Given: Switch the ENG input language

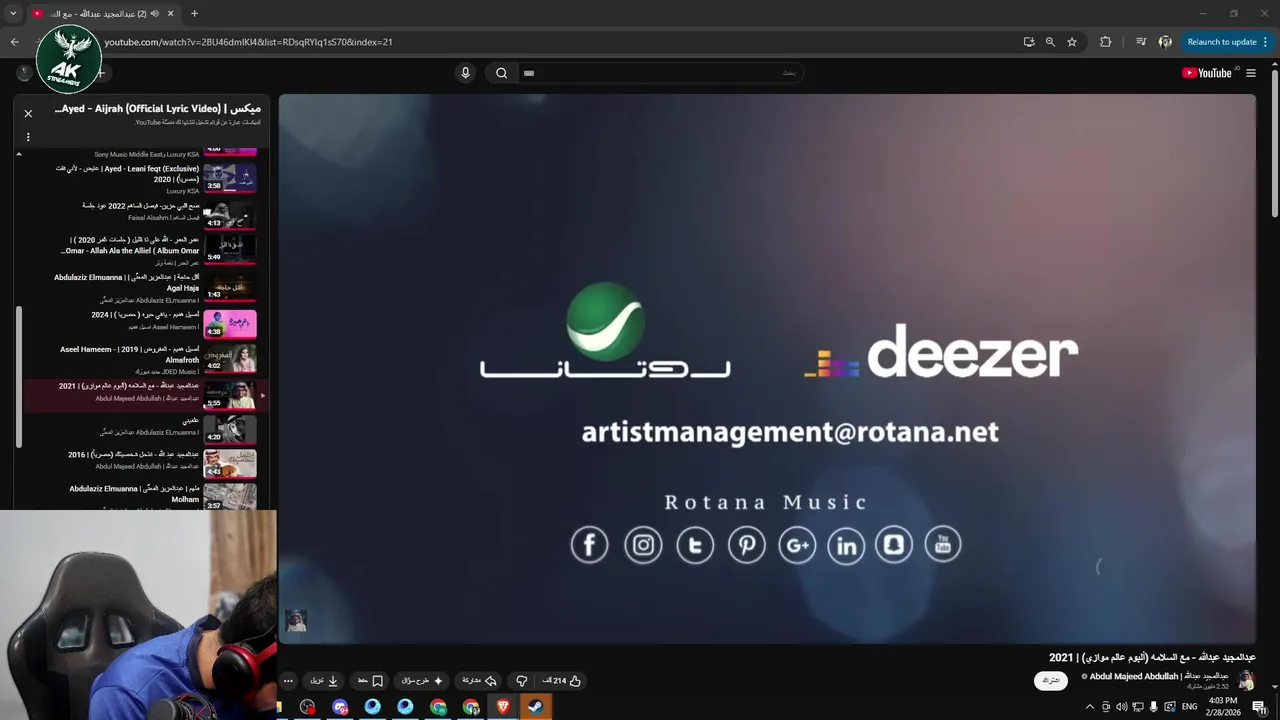Looking at the screenshot, I should pyautogui.click(x=1189, y=707).
